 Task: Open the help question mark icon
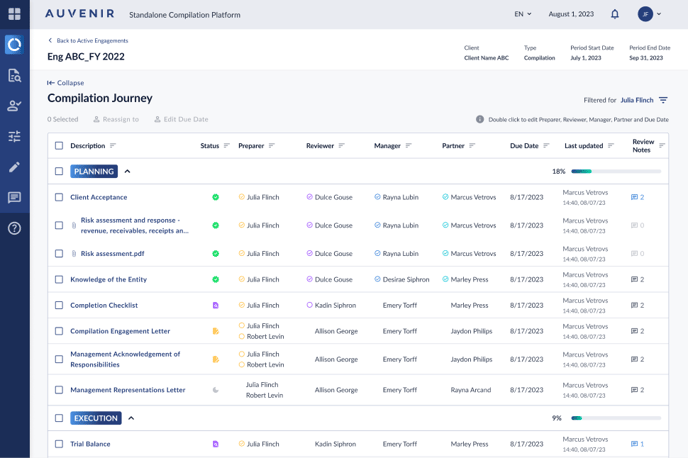click(x=14, y=228)
